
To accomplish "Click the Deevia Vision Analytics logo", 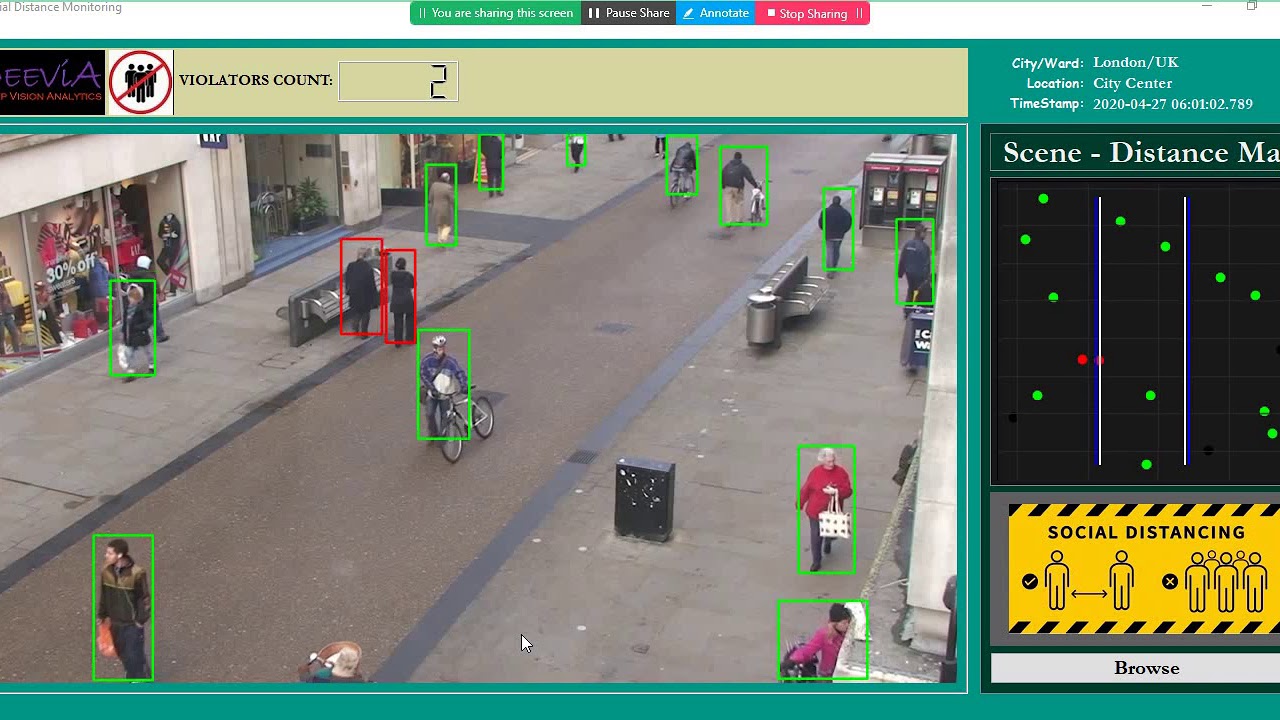I will click(x=51, y=82).
